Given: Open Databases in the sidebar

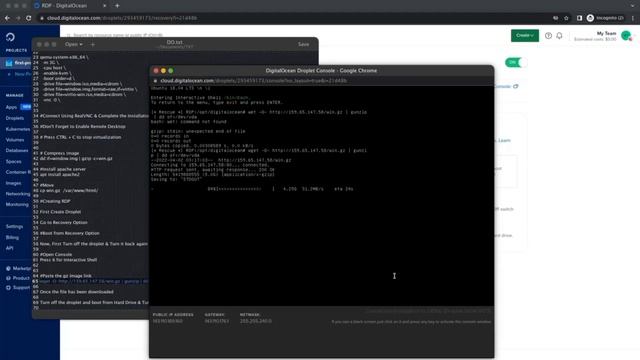Looking at the screenshot, I should 17,151.
